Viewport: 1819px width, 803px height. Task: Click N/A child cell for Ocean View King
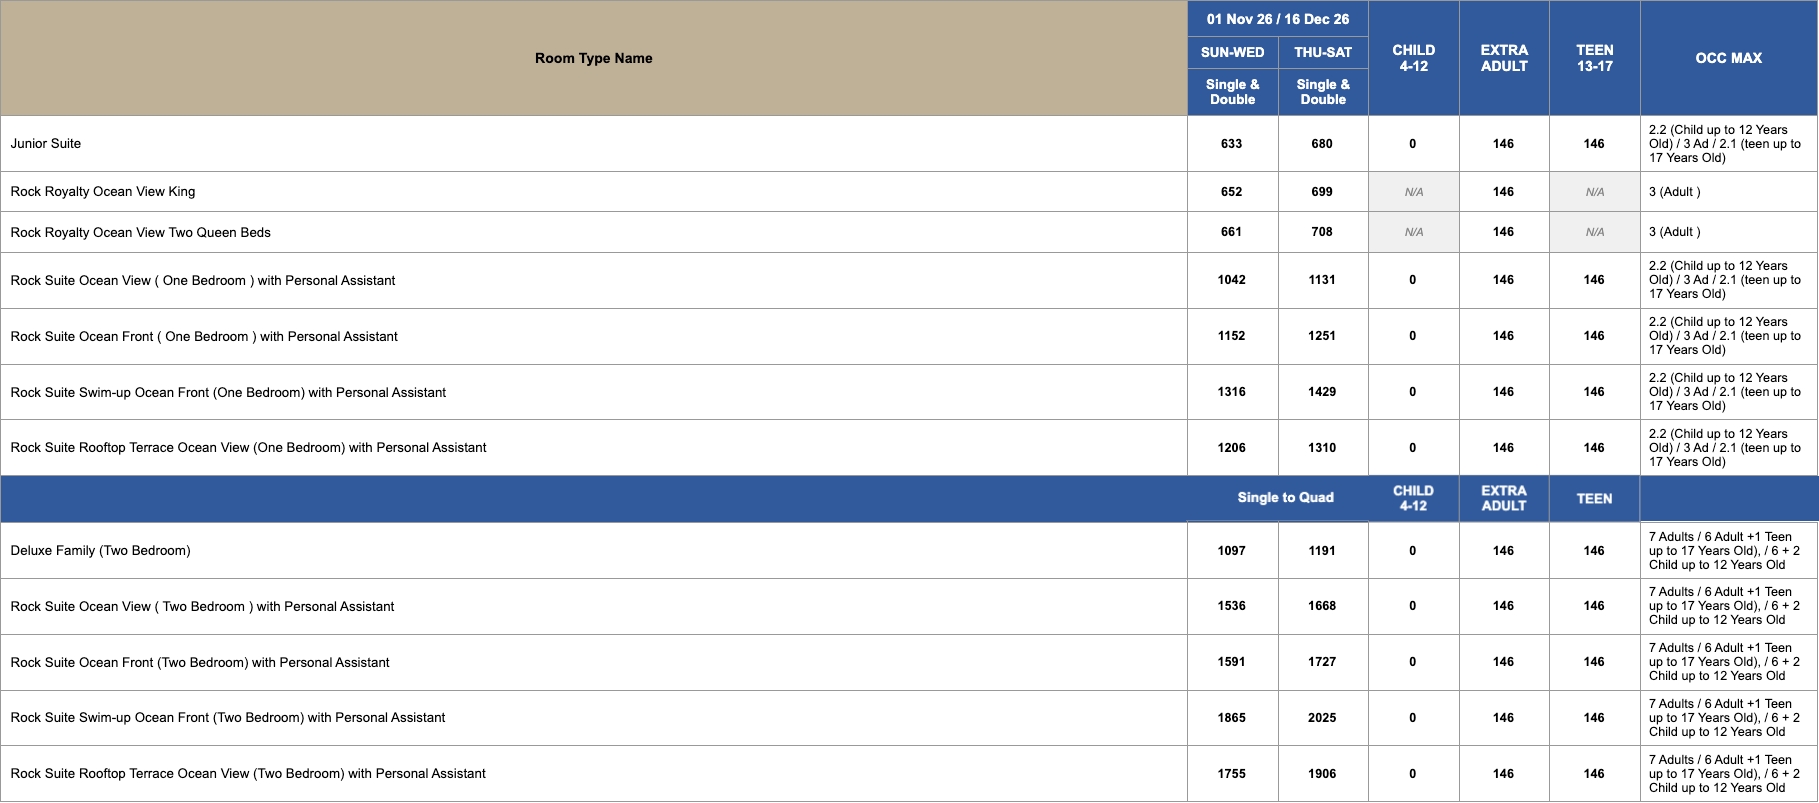click(x=1413, y=192)
